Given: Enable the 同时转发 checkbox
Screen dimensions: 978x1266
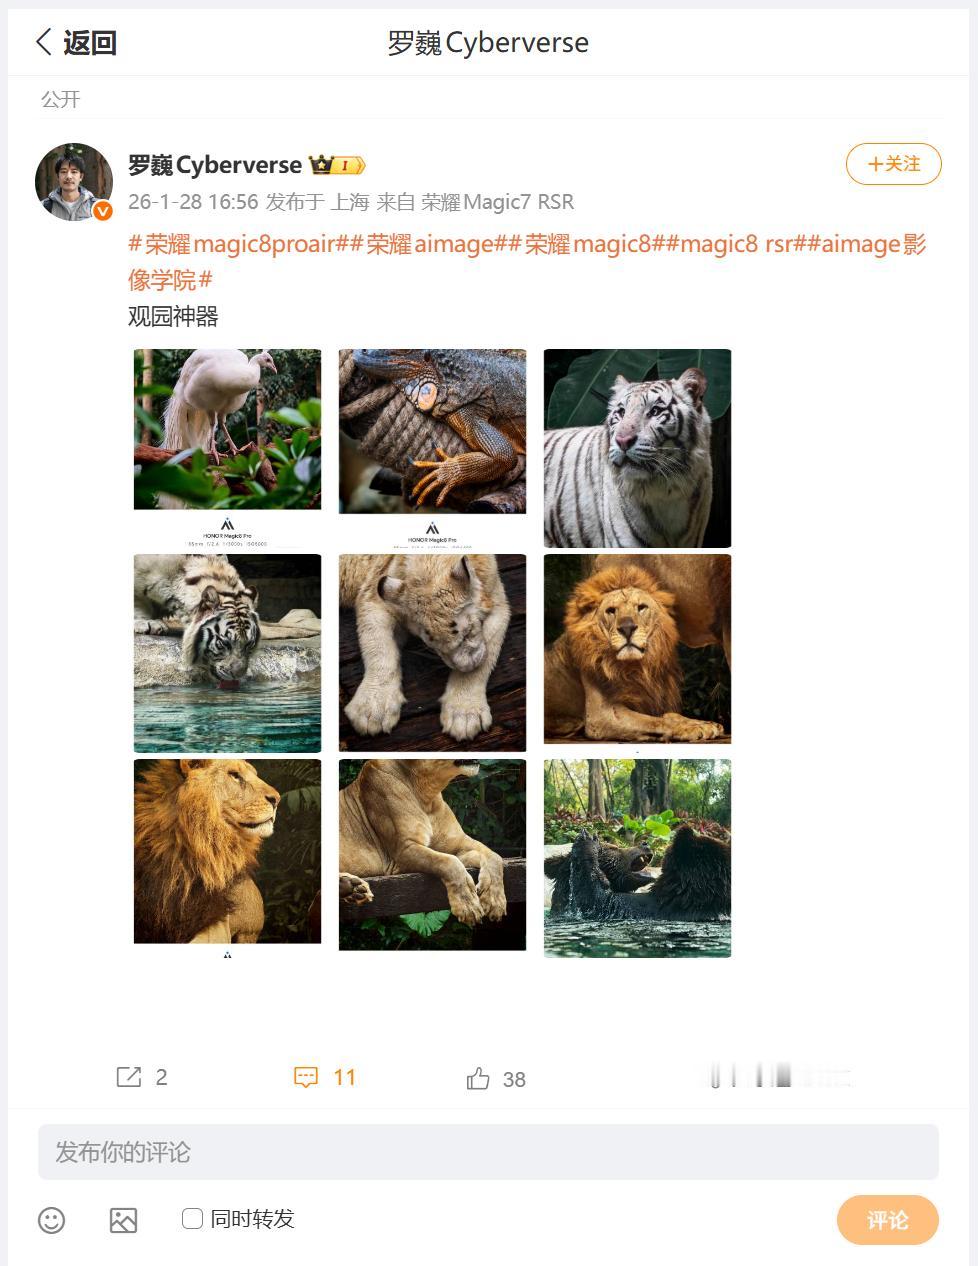Looking at the screenshot, I should point(193,1218).
